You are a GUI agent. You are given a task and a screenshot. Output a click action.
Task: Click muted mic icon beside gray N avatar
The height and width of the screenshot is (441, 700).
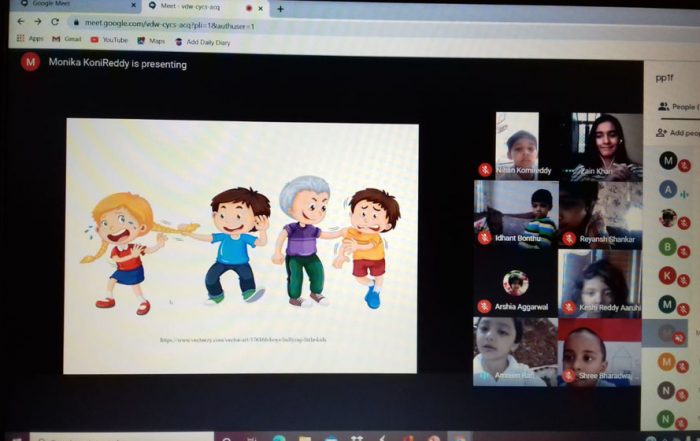pyautogui.click(x=682, y=395)
